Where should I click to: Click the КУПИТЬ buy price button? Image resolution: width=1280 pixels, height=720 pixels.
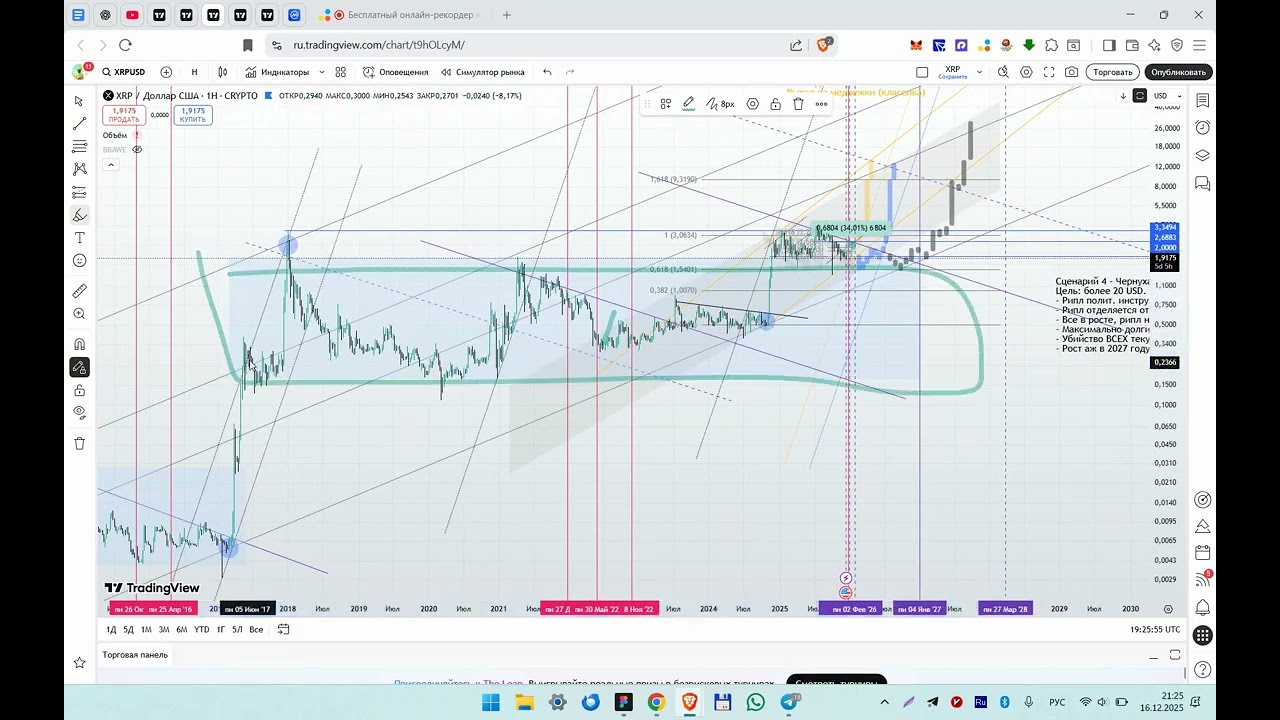pyautogui.click(x=193, y=115)
